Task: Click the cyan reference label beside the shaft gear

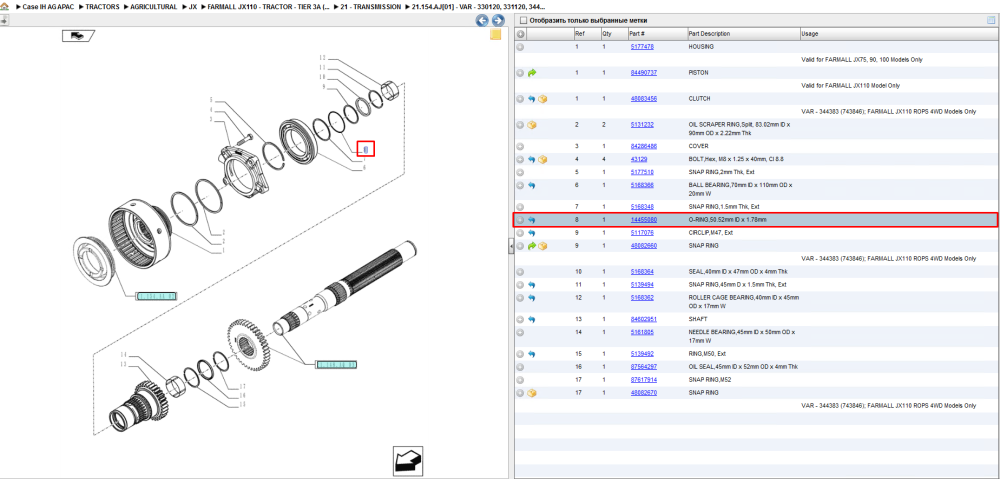Action: 336,365
